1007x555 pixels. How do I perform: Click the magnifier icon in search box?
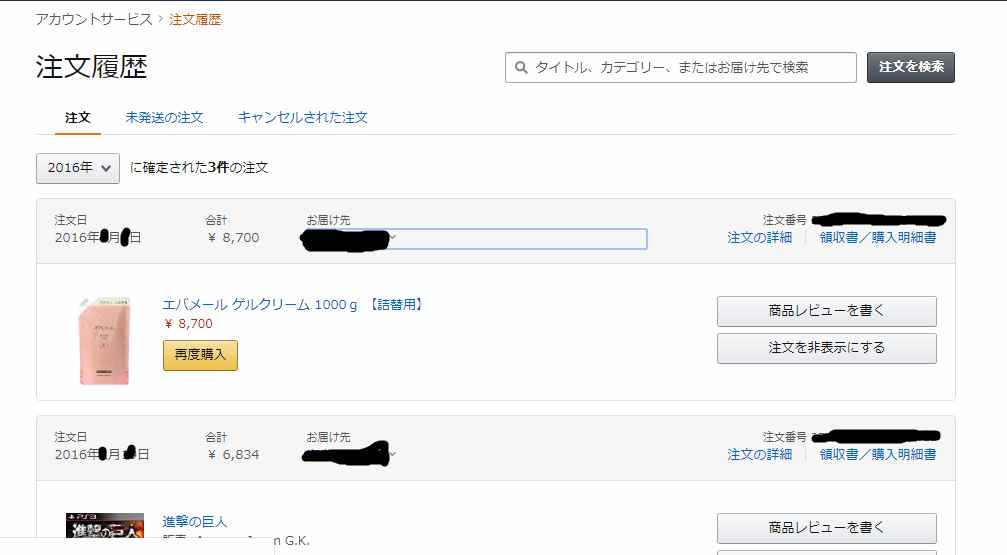coord(521,67)
